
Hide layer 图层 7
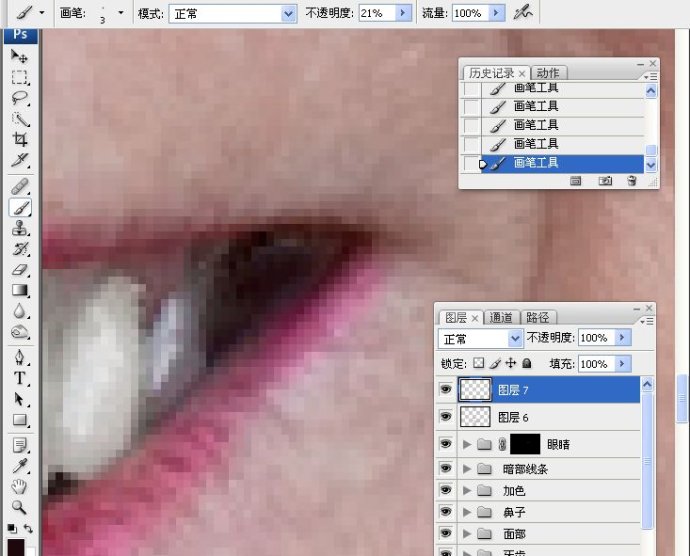point(445,390)
